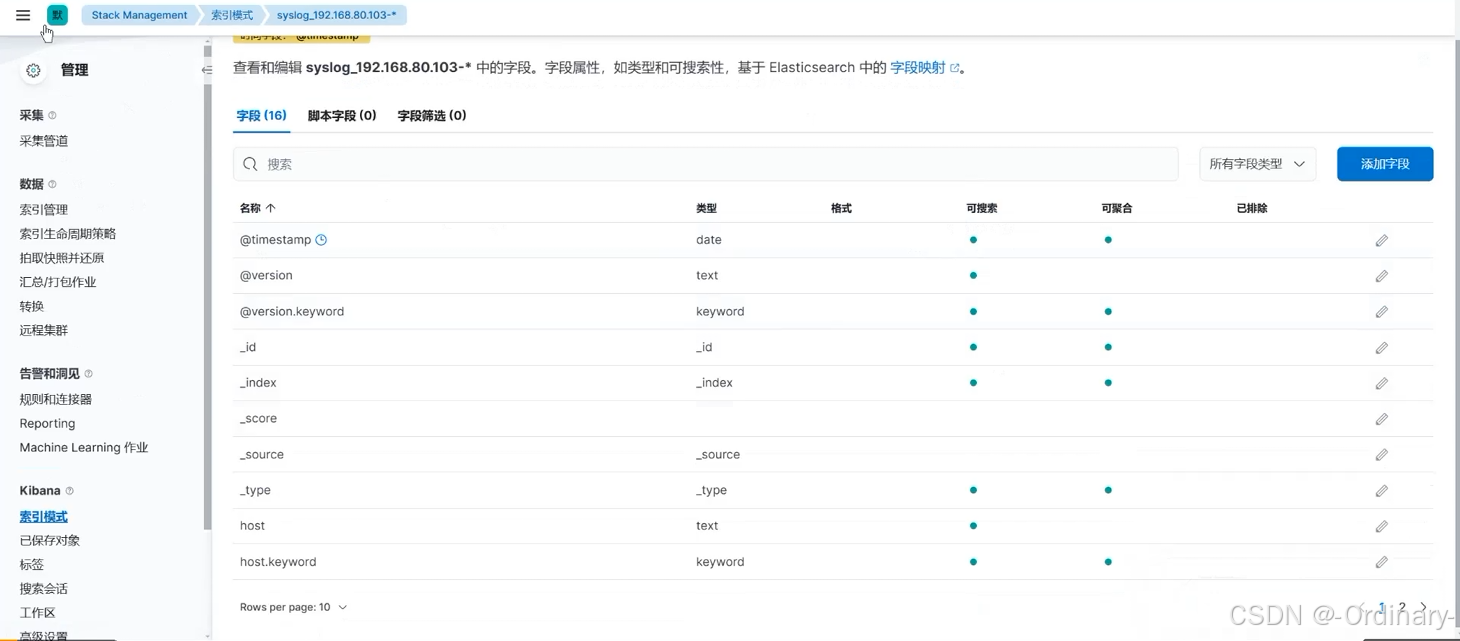
Task: Click the help icon next to 采集
Action: coord(53,115)
